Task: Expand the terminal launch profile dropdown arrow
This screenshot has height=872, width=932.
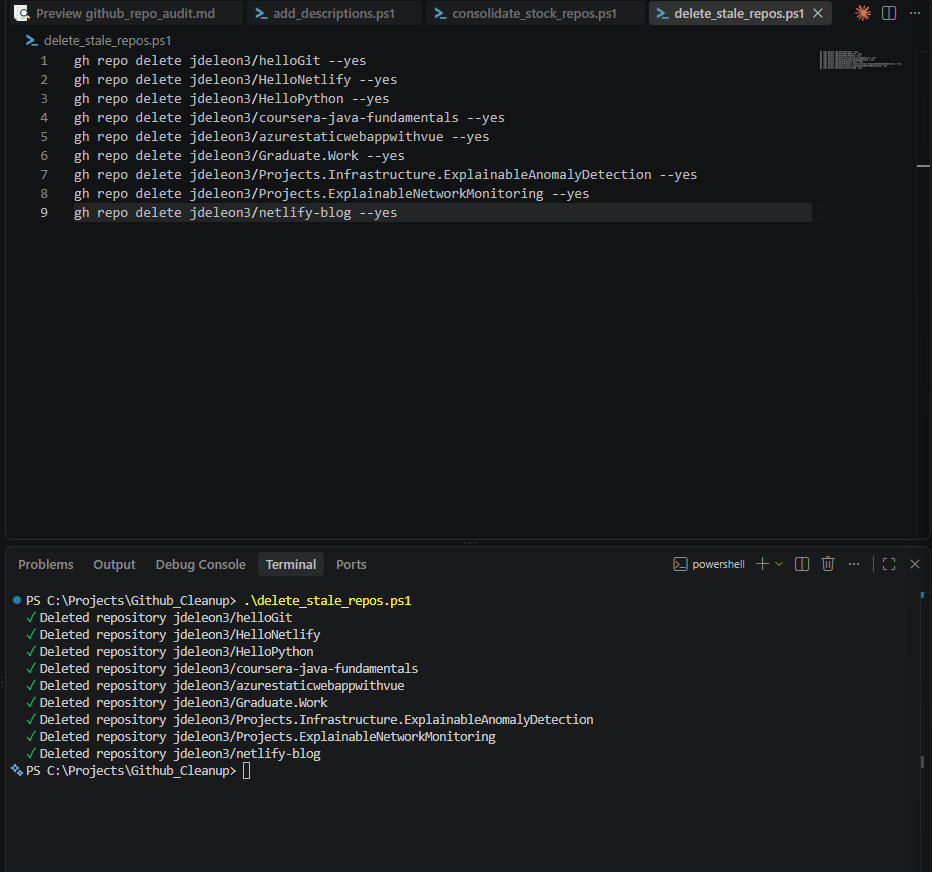Action: pos(779,564)
